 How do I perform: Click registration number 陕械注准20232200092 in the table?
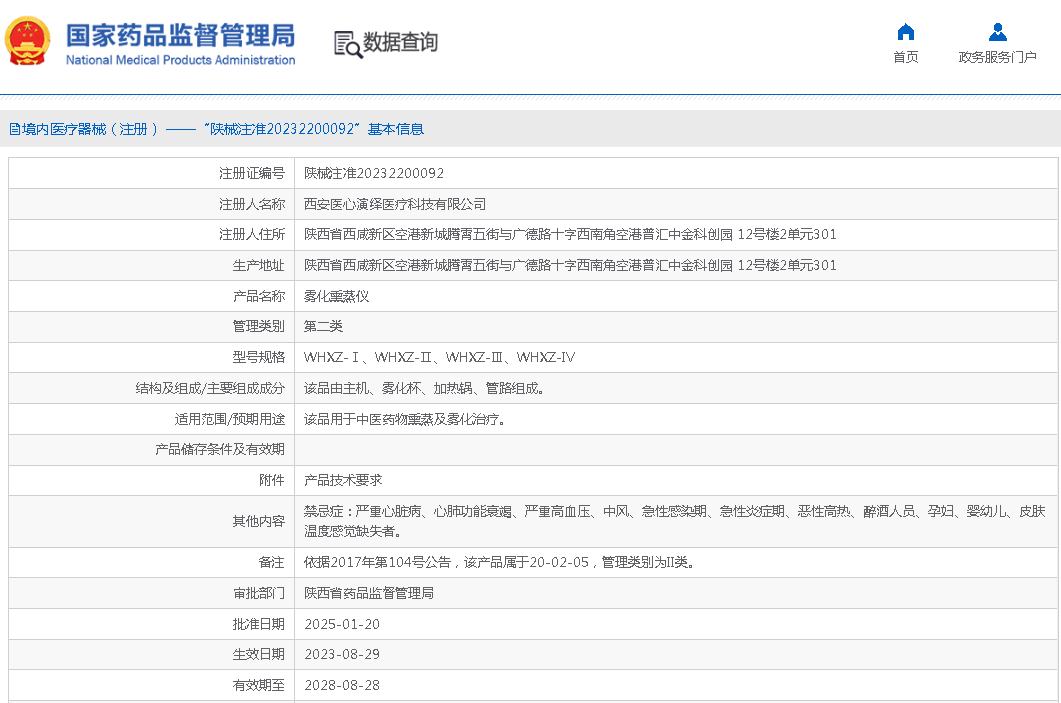click(x=374, y=173)
